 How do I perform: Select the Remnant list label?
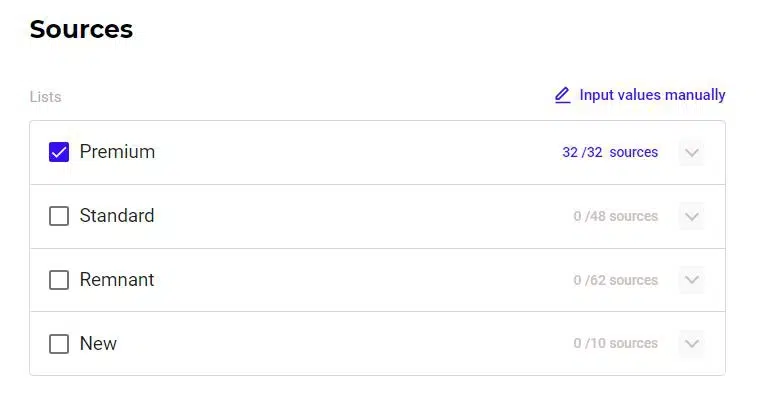(117, 280)
